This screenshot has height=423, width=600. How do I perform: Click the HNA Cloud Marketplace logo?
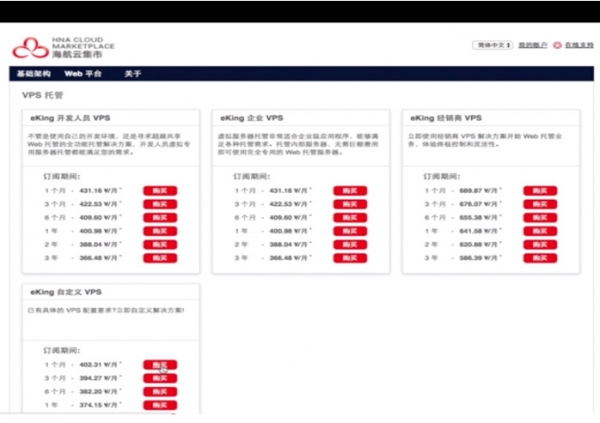pos(63,47)
